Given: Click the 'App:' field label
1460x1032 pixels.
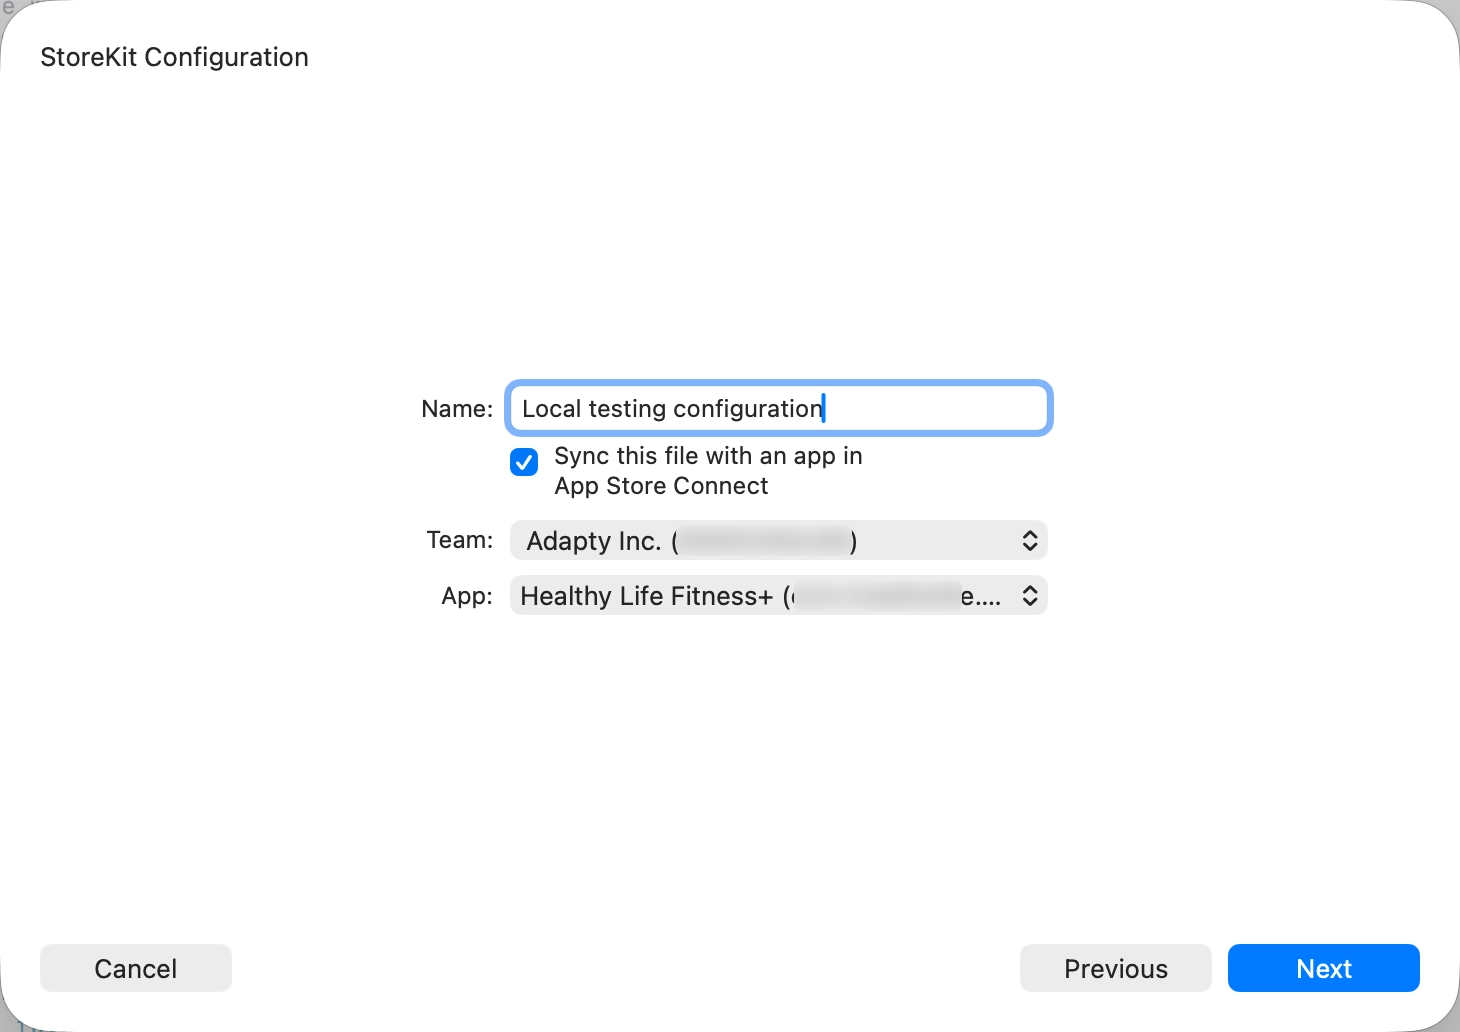Looking at the screenshot, I should 467,596.
